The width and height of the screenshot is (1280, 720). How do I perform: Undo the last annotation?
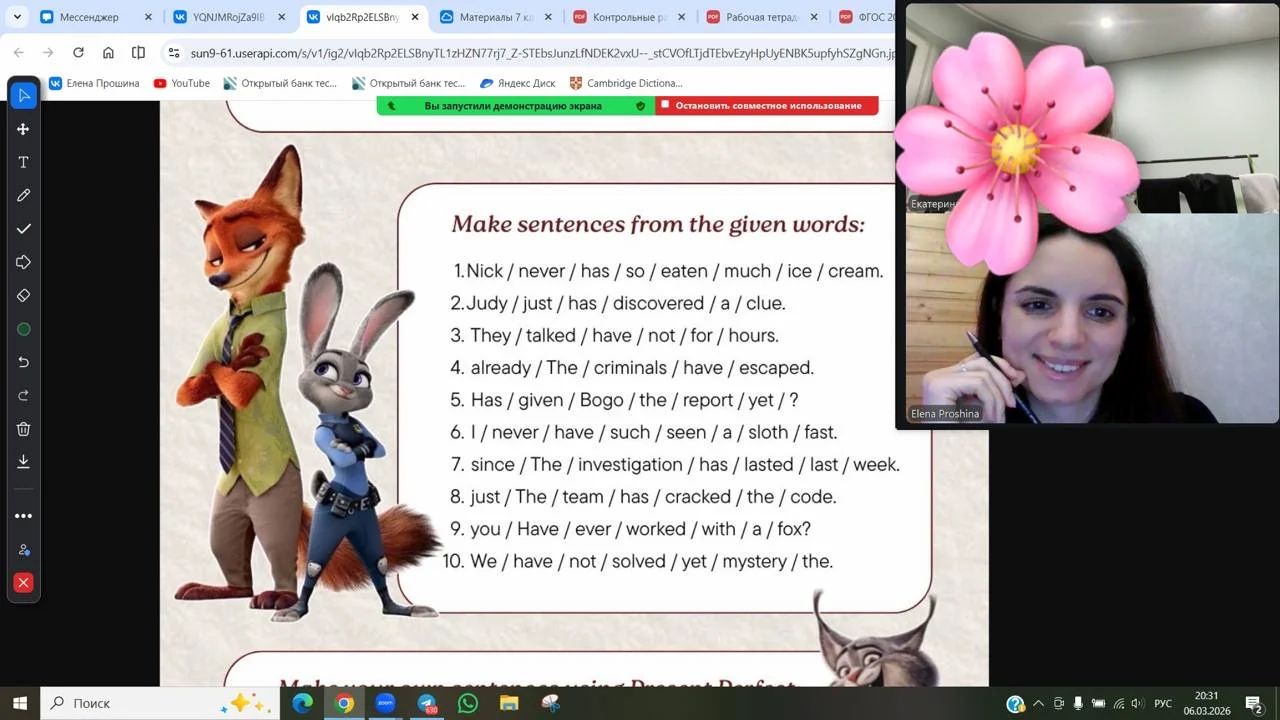point(24,362)
